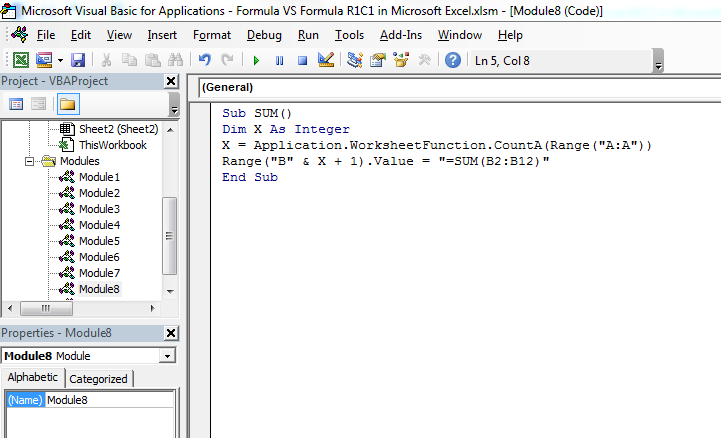Click the Toolbox icon in the toolbar

point(424,60)
